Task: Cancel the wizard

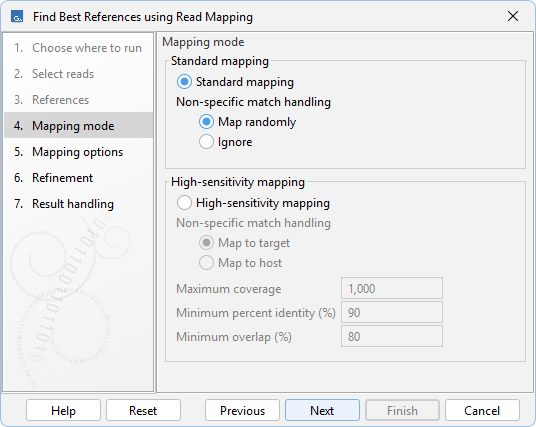Action: click(482, 410)
